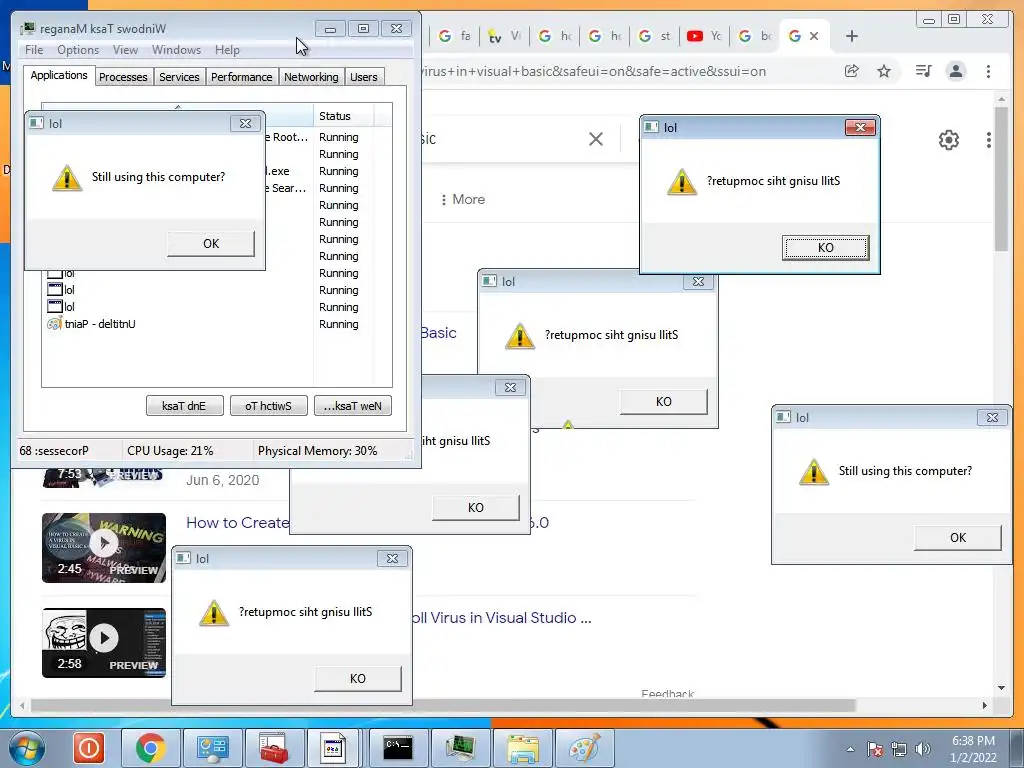Open the Control Panel taskbar icon
1024x768 pixels.
[212, 748]
